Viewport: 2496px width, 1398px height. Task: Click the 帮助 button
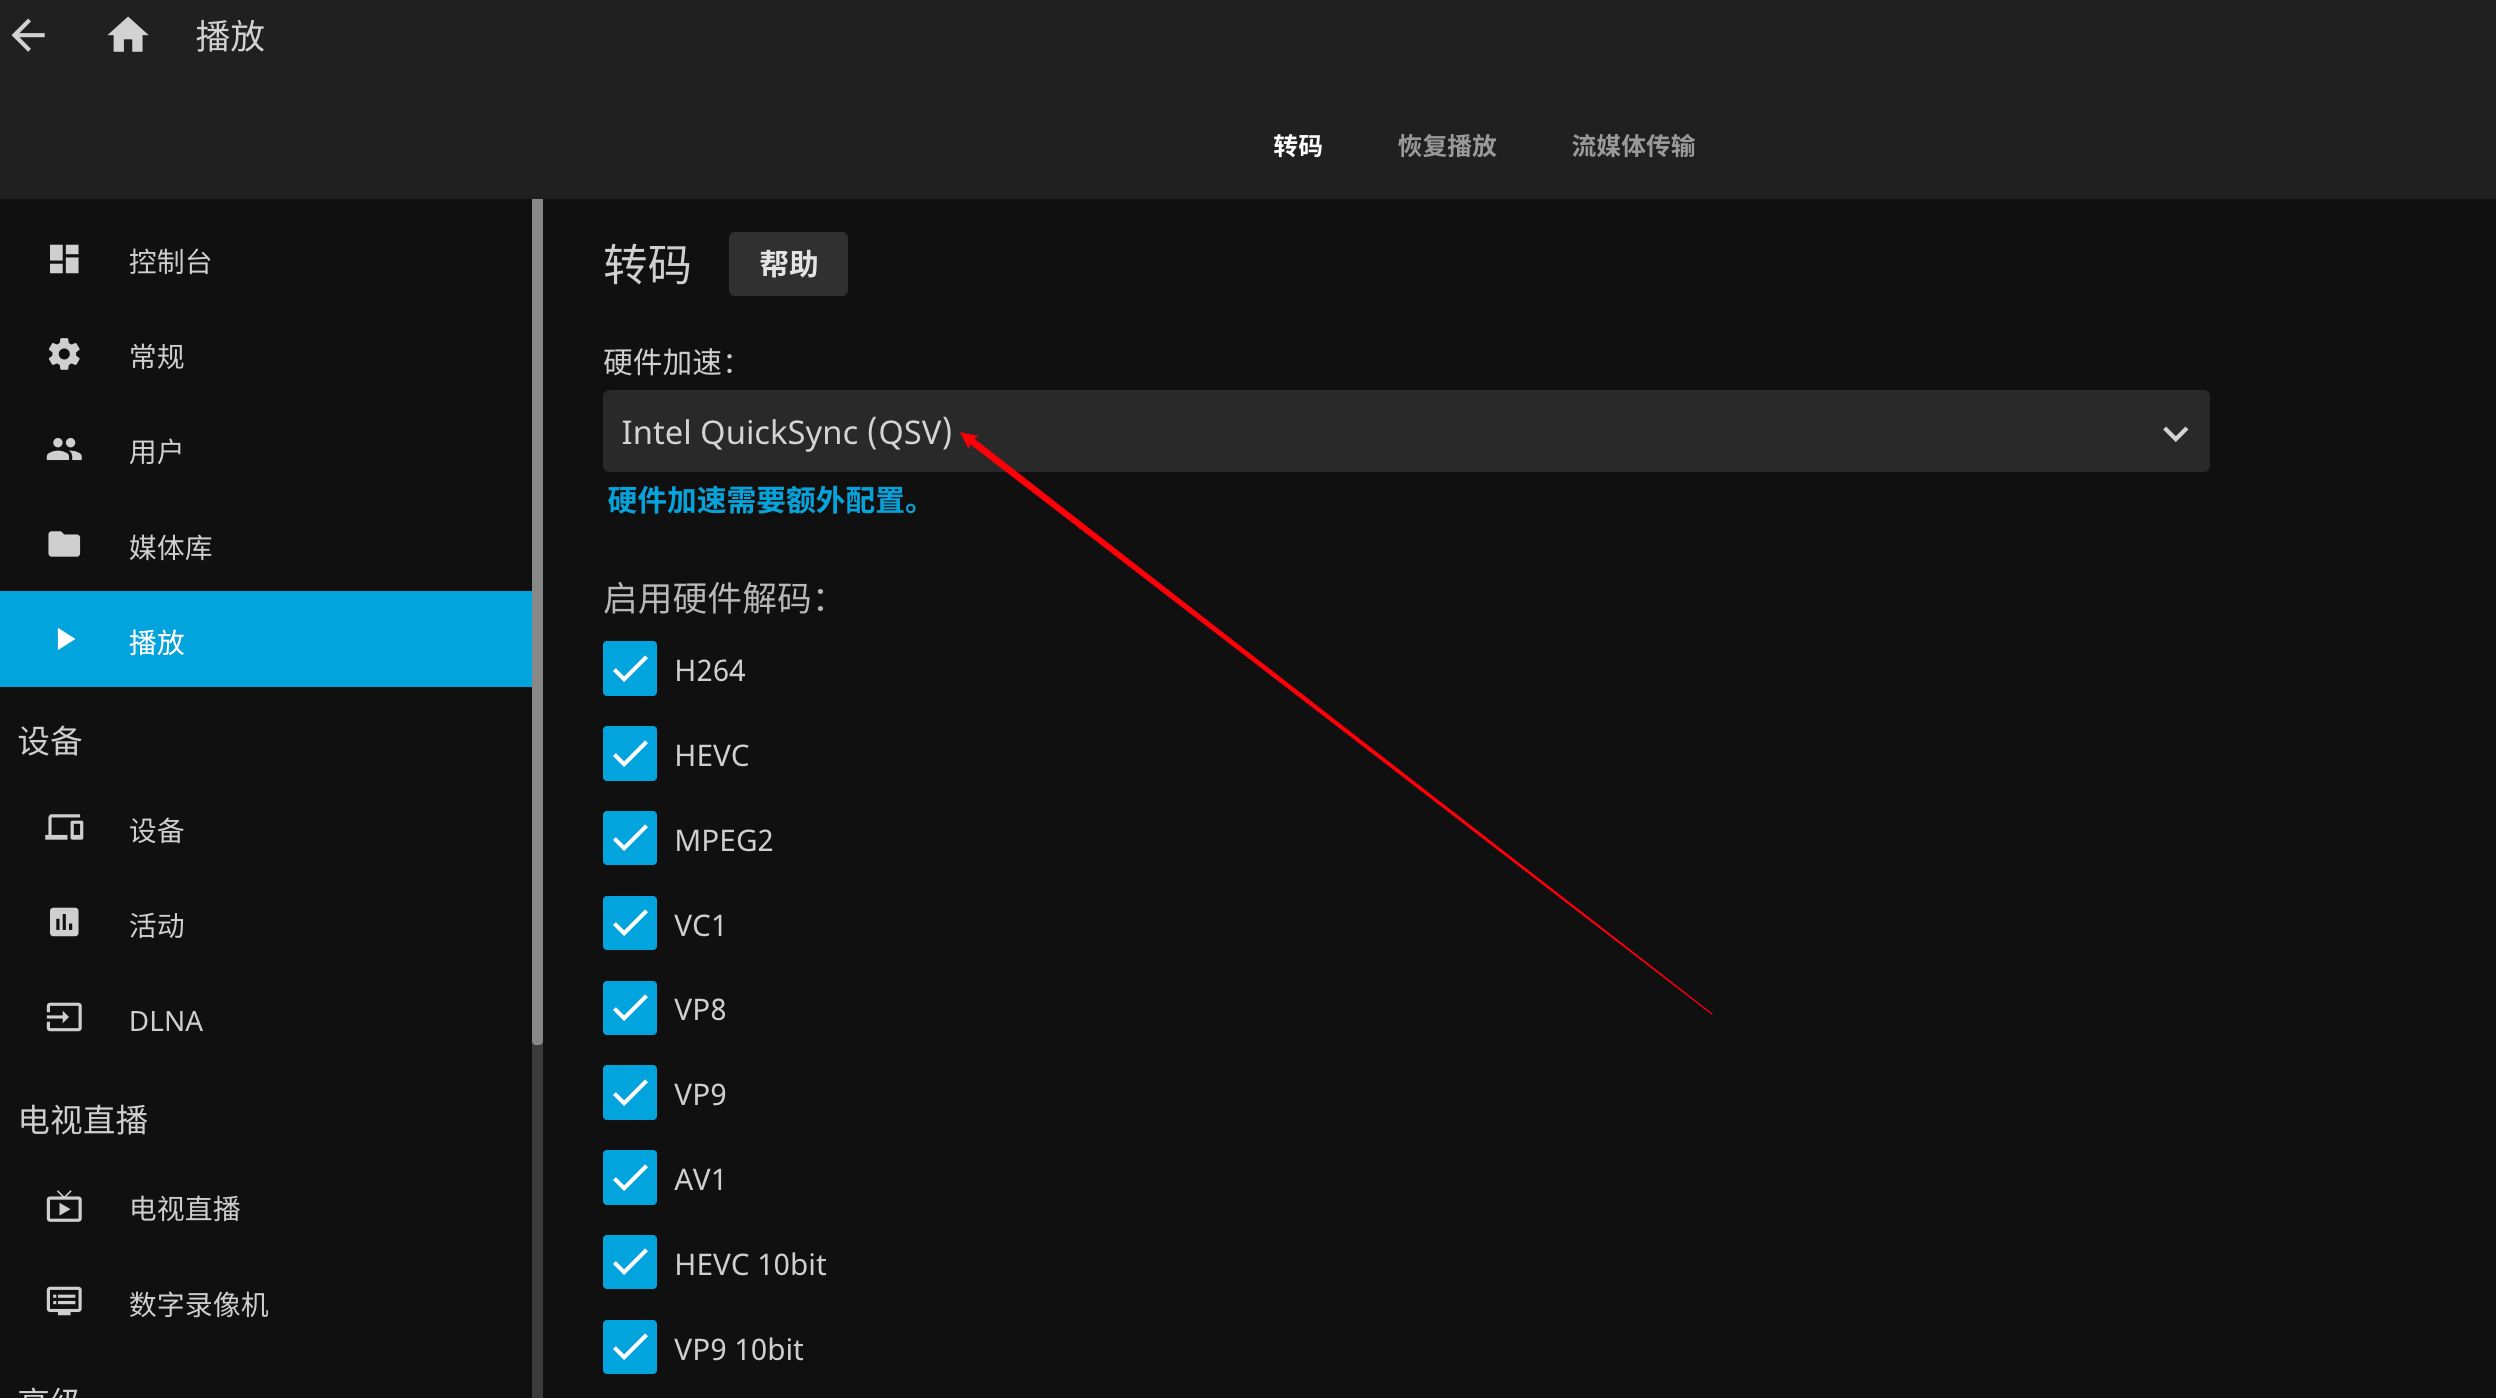[x=788, y=264]
